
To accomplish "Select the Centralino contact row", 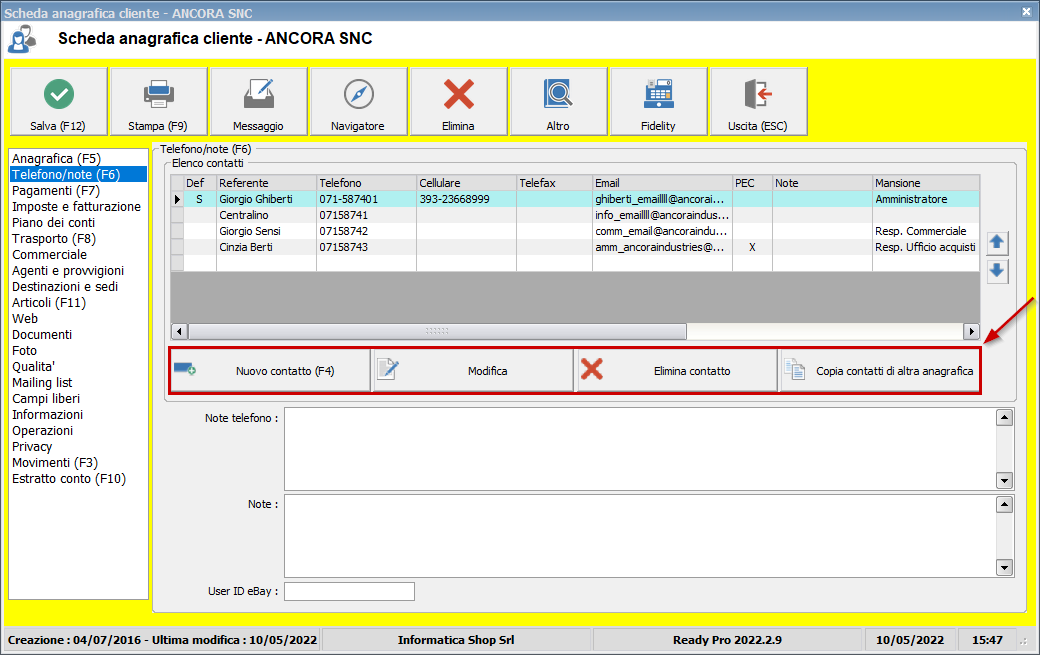I will [575, 215].
